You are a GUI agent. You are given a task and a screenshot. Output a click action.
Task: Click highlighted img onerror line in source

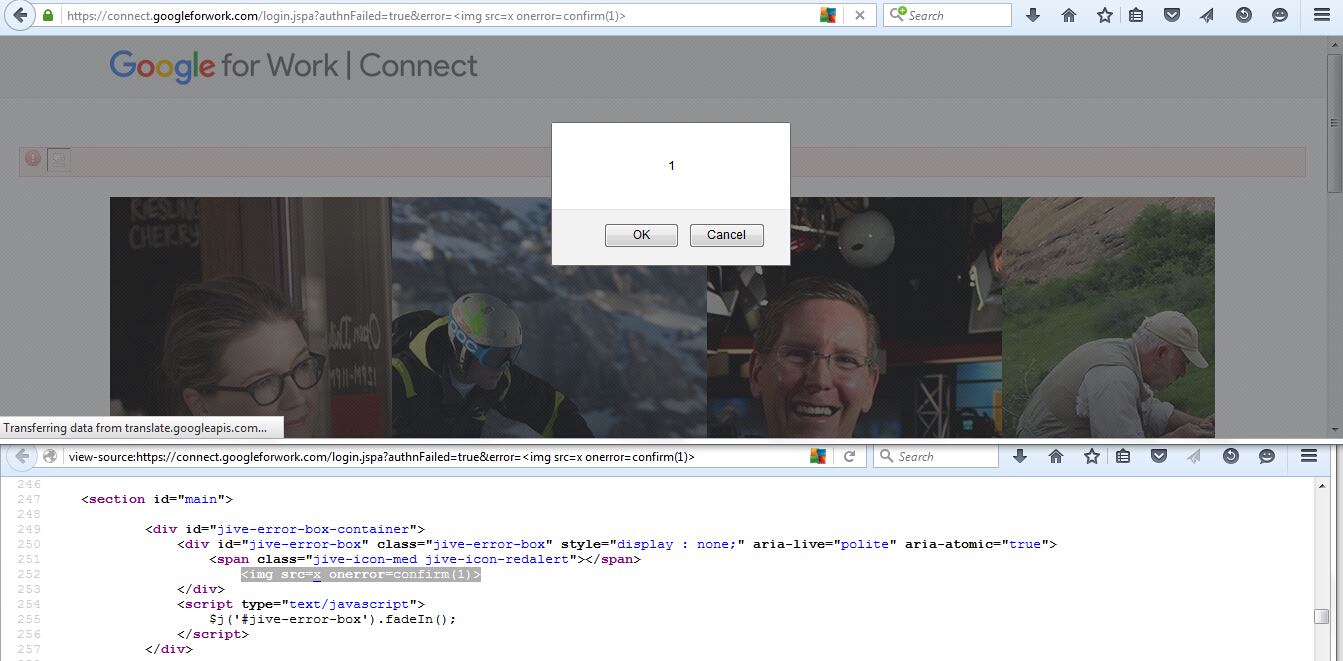361,575
